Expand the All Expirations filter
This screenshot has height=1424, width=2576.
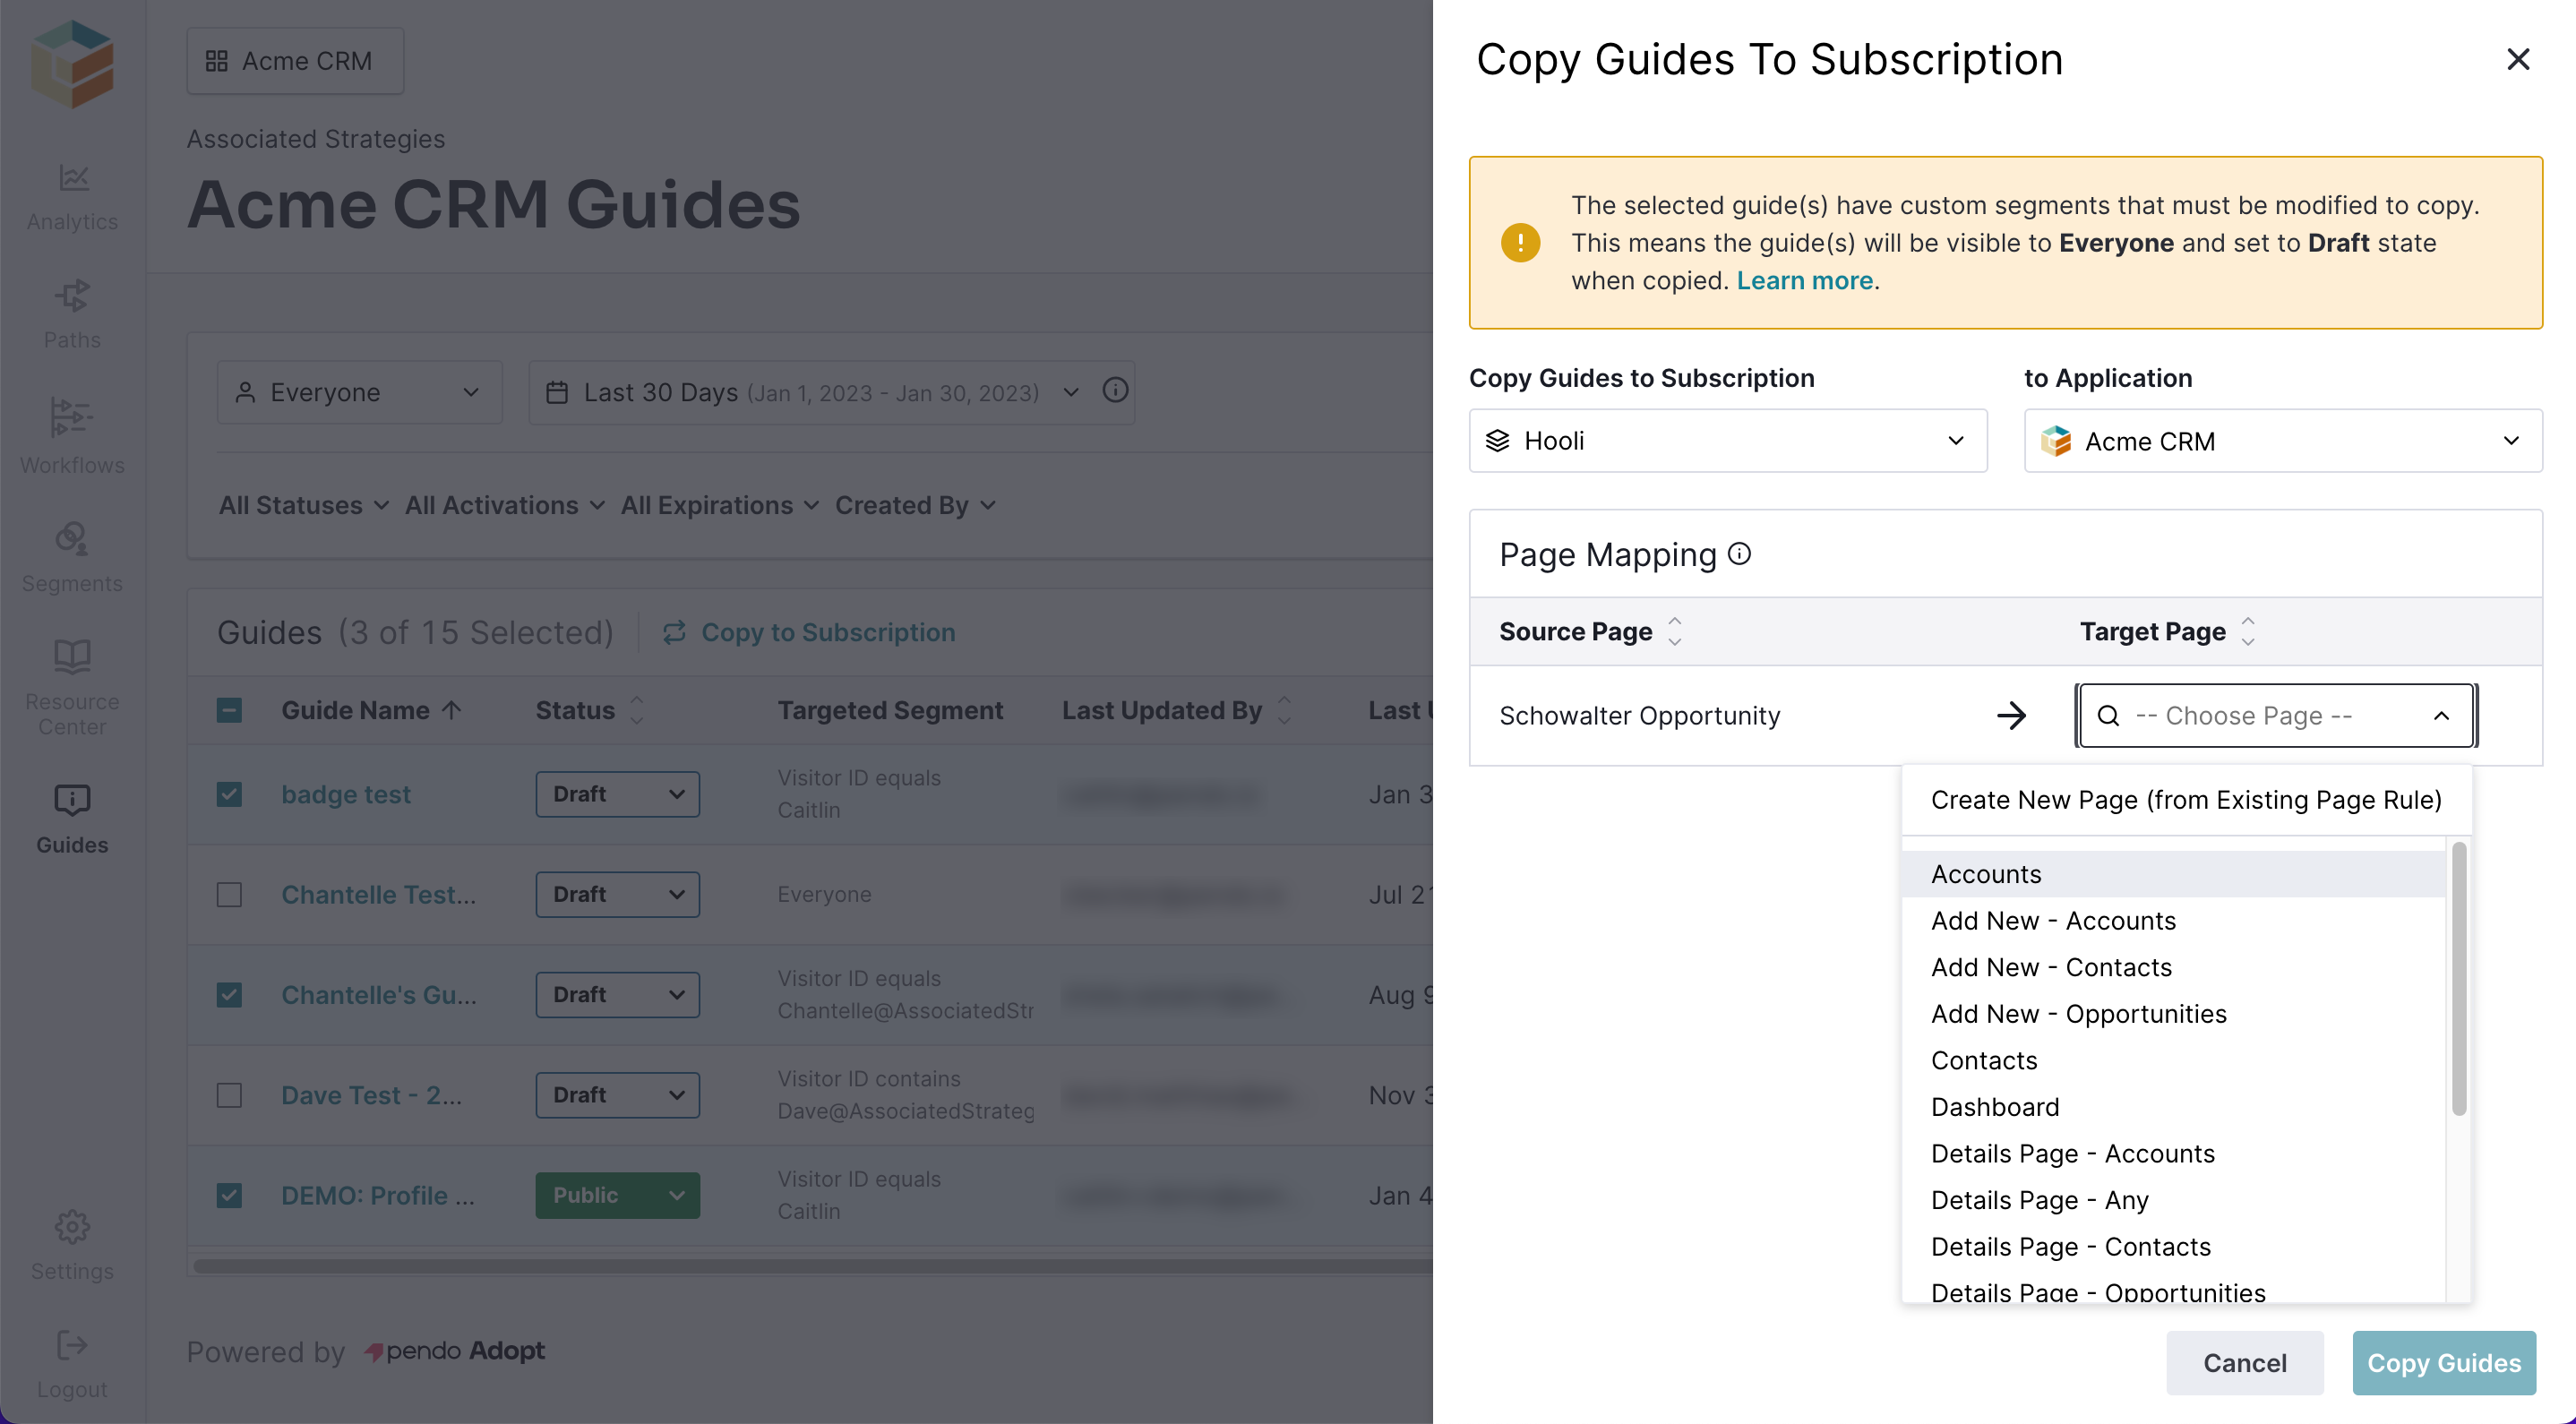(720, 505)
